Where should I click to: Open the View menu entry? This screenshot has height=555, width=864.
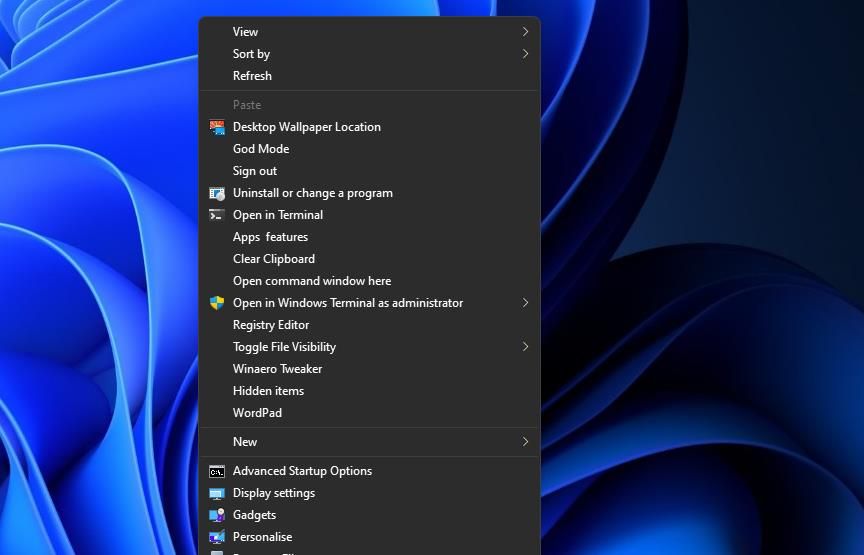pyautogui.click(x=369, y=32)
